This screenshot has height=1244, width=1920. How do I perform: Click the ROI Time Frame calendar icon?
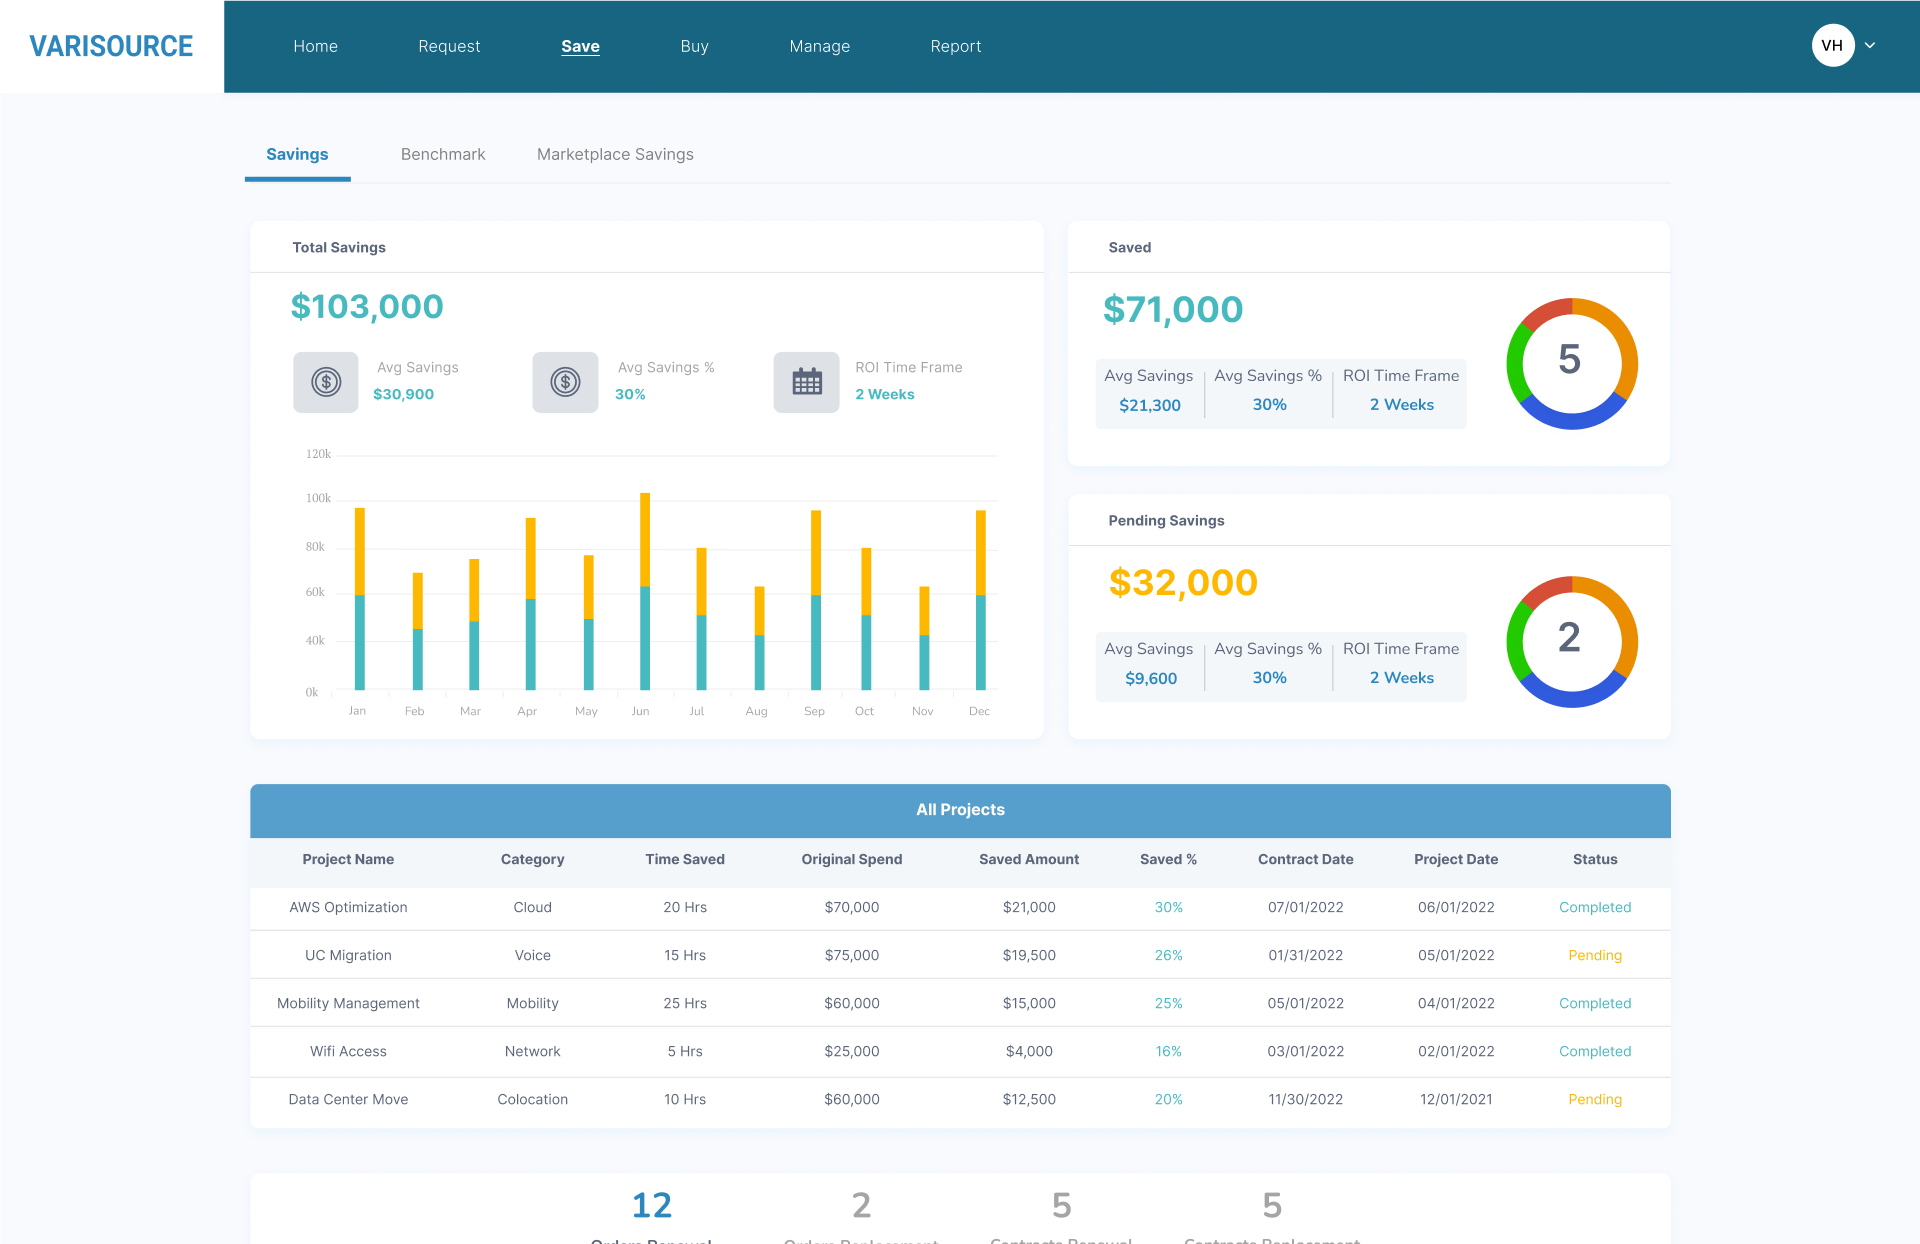point(806,382)
